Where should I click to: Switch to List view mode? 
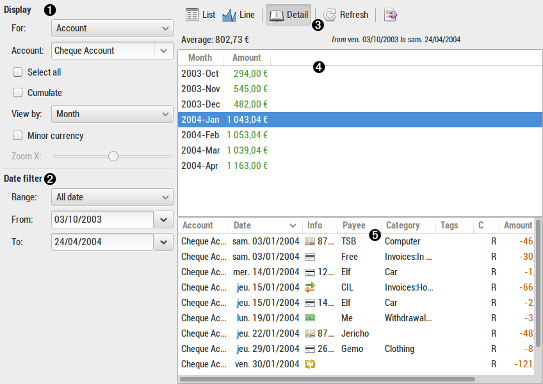click(x=200, y=15)
